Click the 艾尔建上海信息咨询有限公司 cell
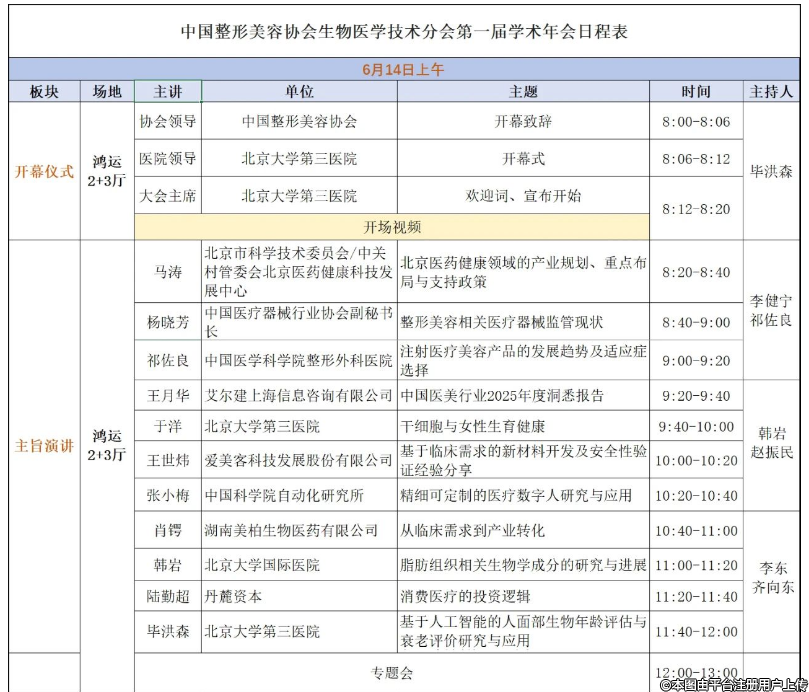 click(x=298, y=396)
